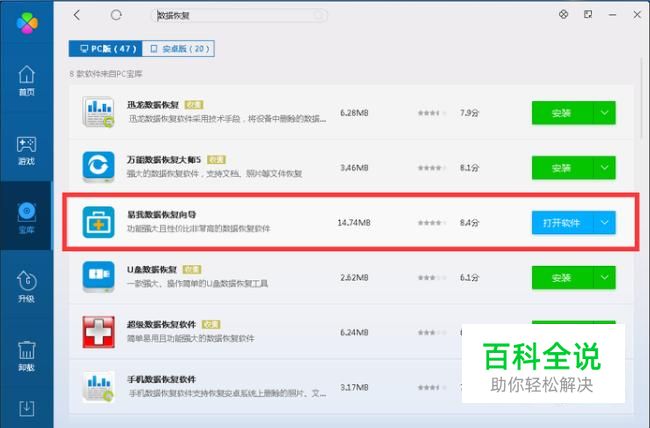Click the 3.17MB size text
This screenshot has width=650, height=428.
click(354, 387)
